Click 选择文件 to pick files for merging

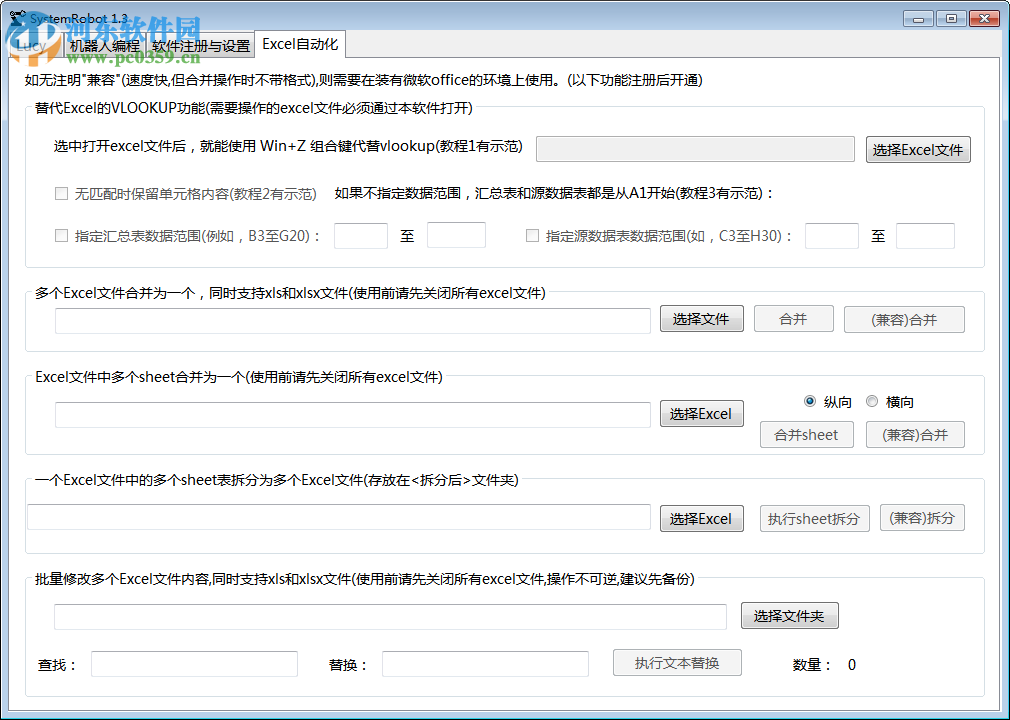[701, 318]
